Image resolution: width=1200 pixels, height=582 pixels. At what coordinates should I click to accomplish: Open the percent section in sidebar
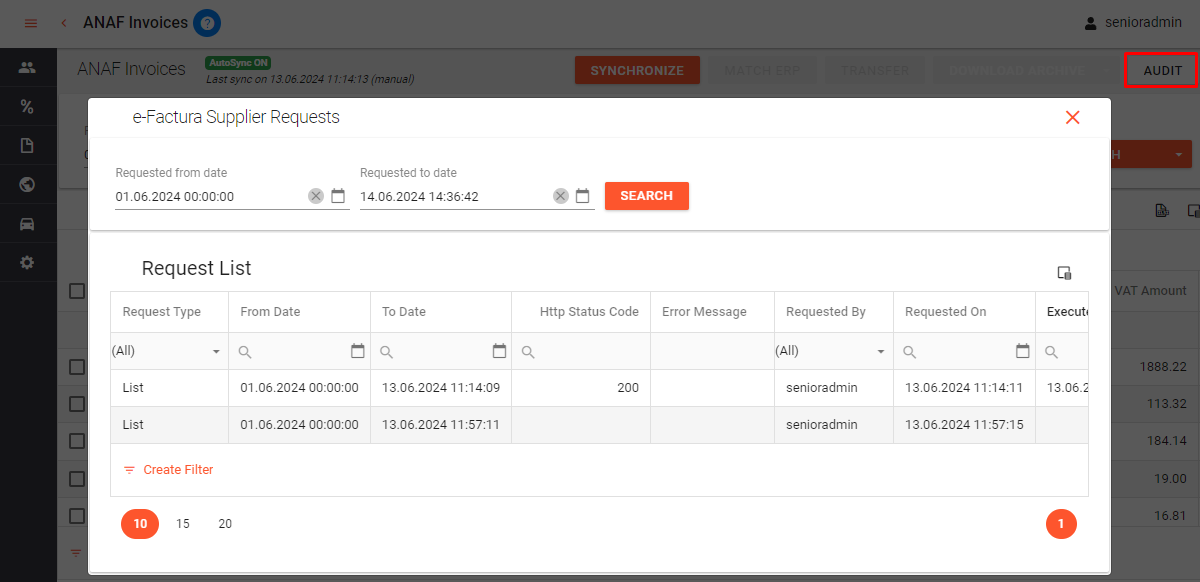(x=27, y=107)
